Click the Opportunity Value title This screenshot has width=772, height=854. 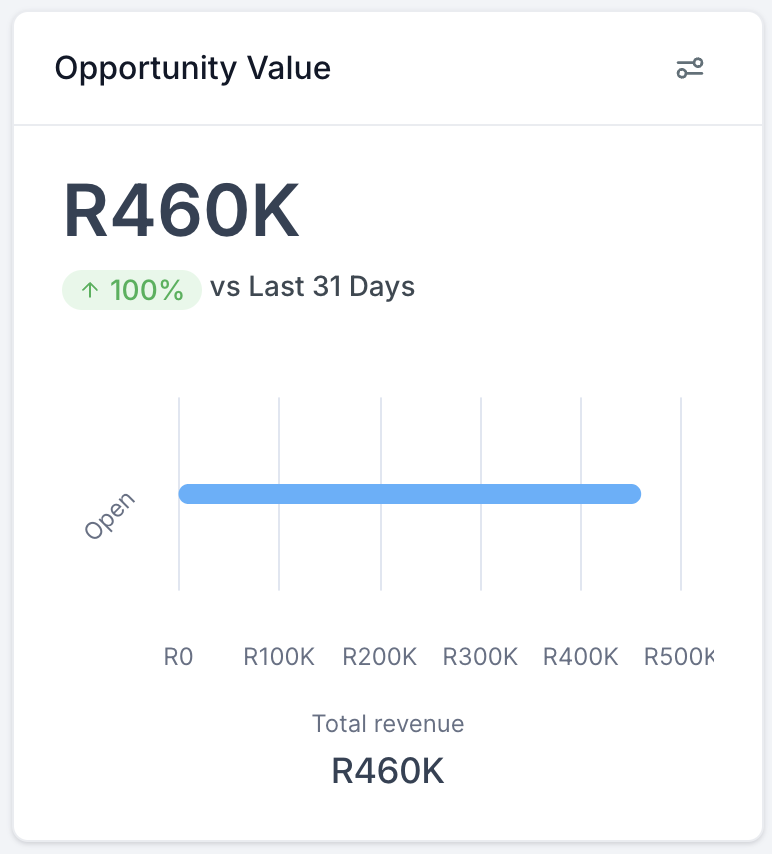[193, 69]
